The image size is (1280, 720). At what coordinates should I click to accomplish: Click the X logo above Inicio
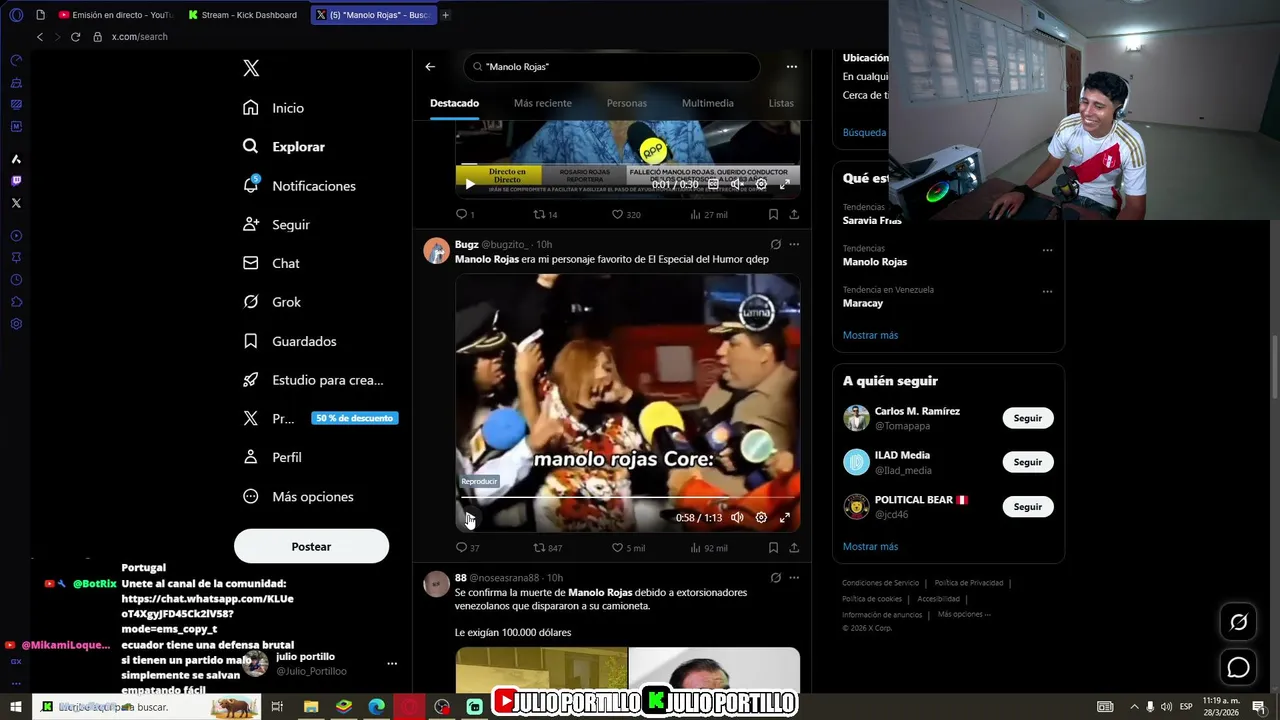click(251, 68)
